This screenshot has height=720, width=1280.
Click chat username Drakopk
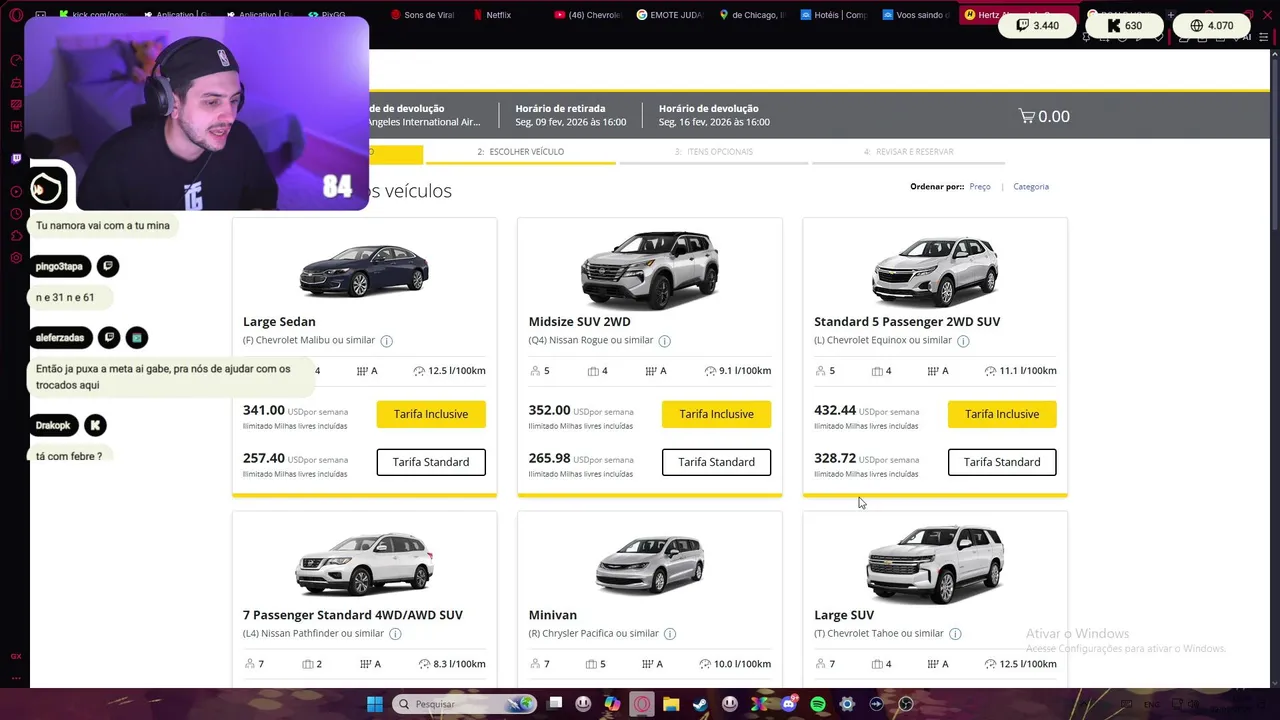(53, 425)
